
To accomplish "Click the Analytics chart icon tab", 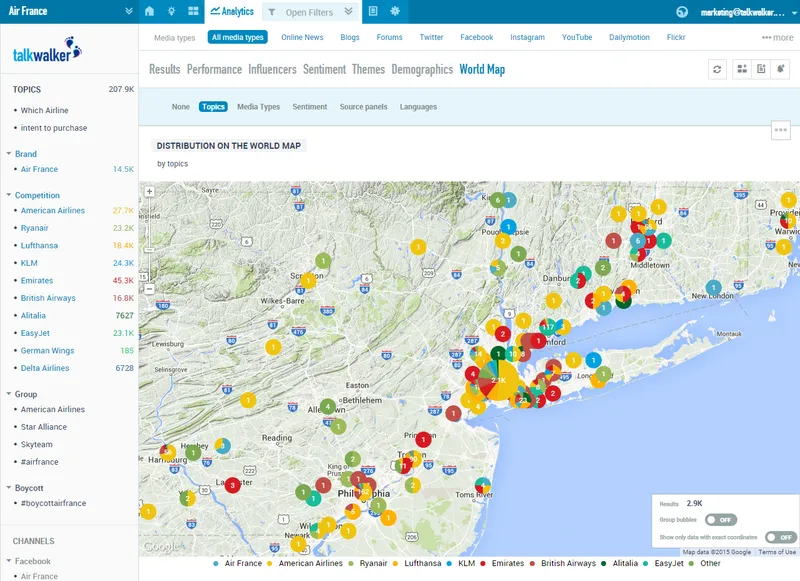I will (x=232, y=11).
